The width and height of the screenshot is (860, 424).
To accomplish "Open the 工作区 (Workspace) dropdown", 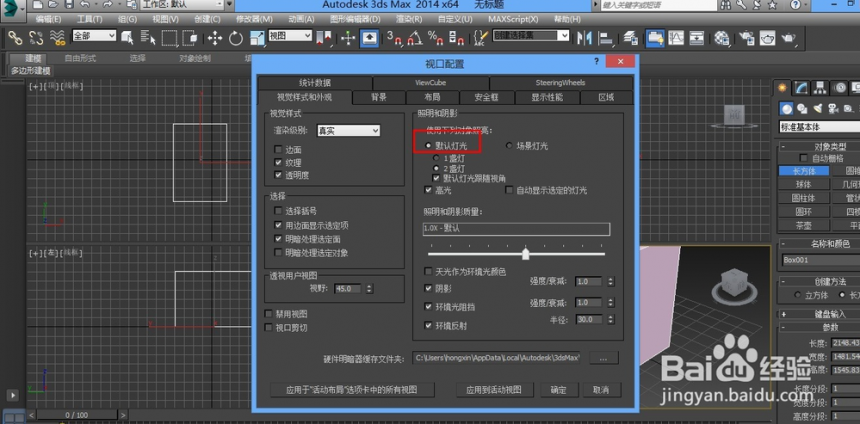I will point(182,4).
